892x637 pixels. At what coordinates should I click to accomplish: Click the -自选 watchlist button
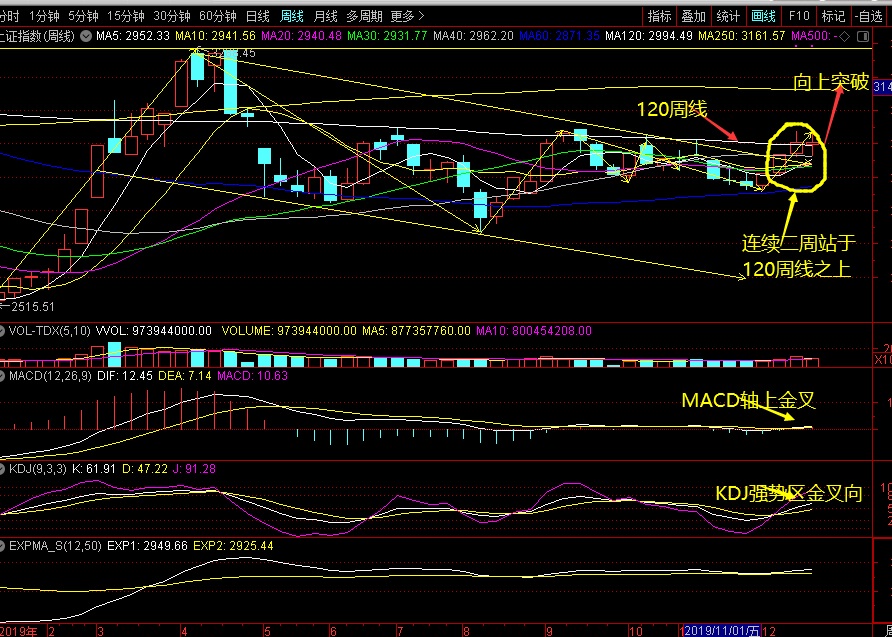[869, 16]
